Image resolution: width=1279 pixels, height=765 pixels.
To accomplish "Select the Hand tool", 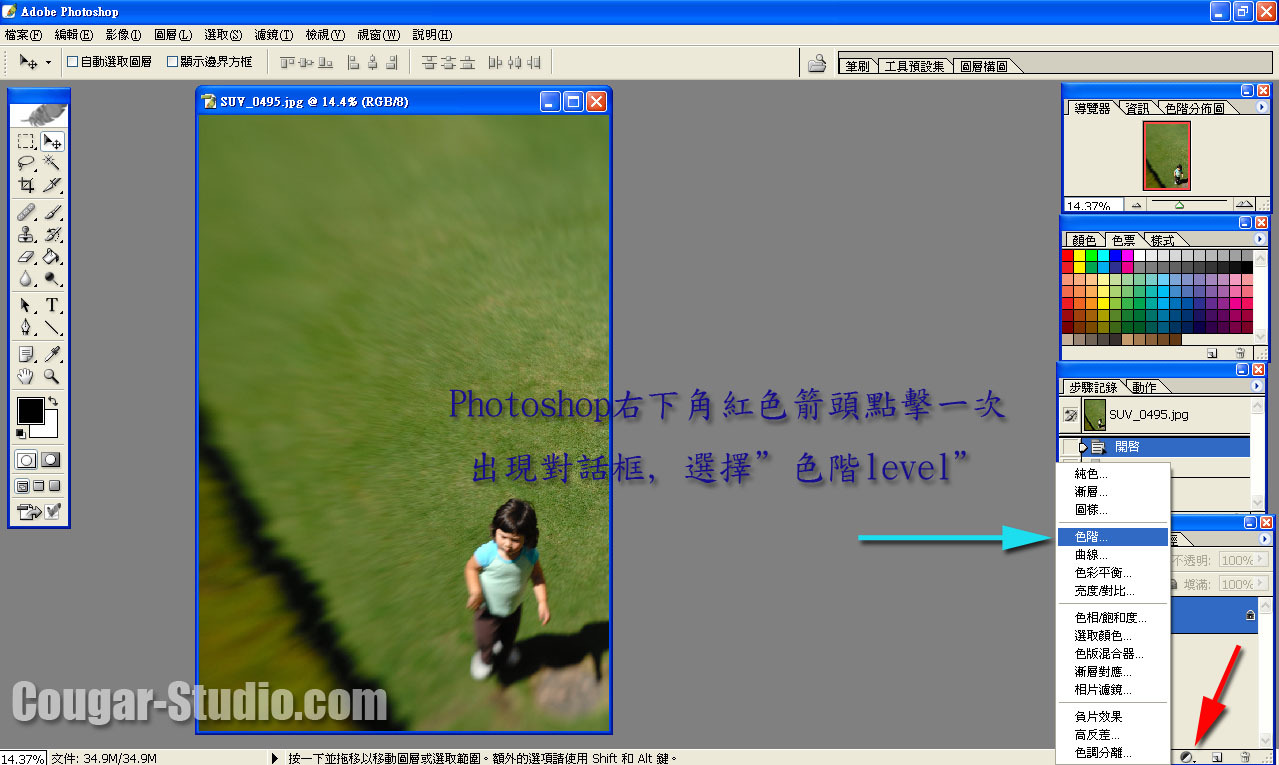I will [x=27, y=377].
